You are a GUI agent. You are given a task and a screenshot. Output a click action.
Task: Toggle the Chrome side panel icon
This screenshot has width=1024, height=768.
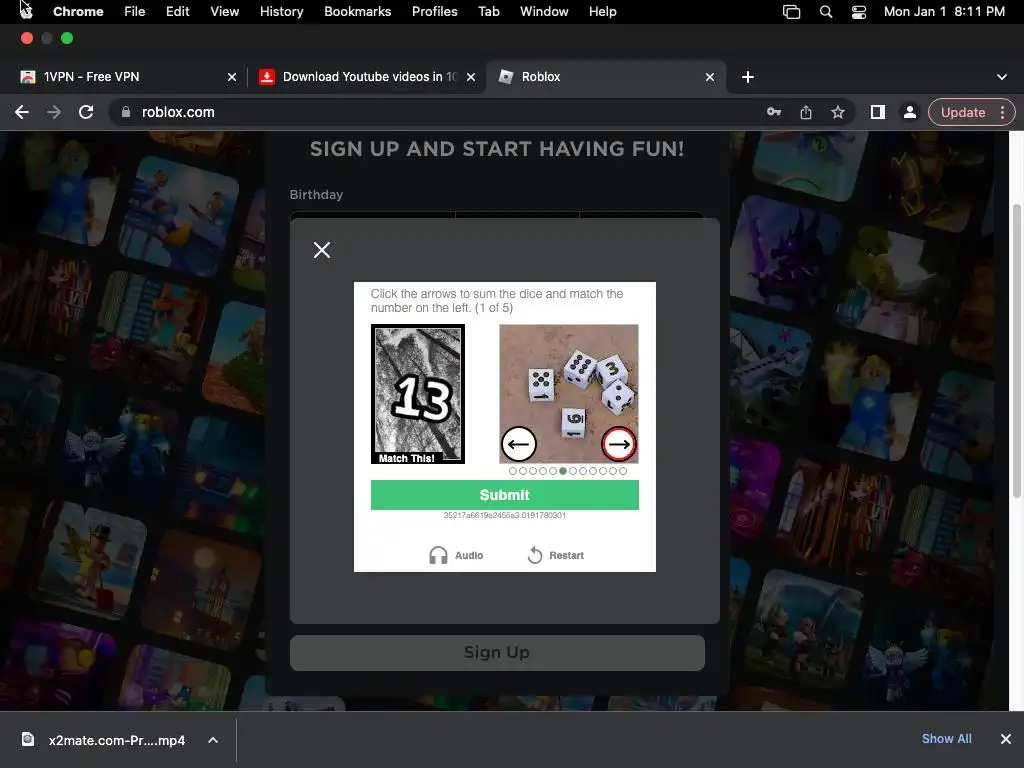(x=878, y=112)
